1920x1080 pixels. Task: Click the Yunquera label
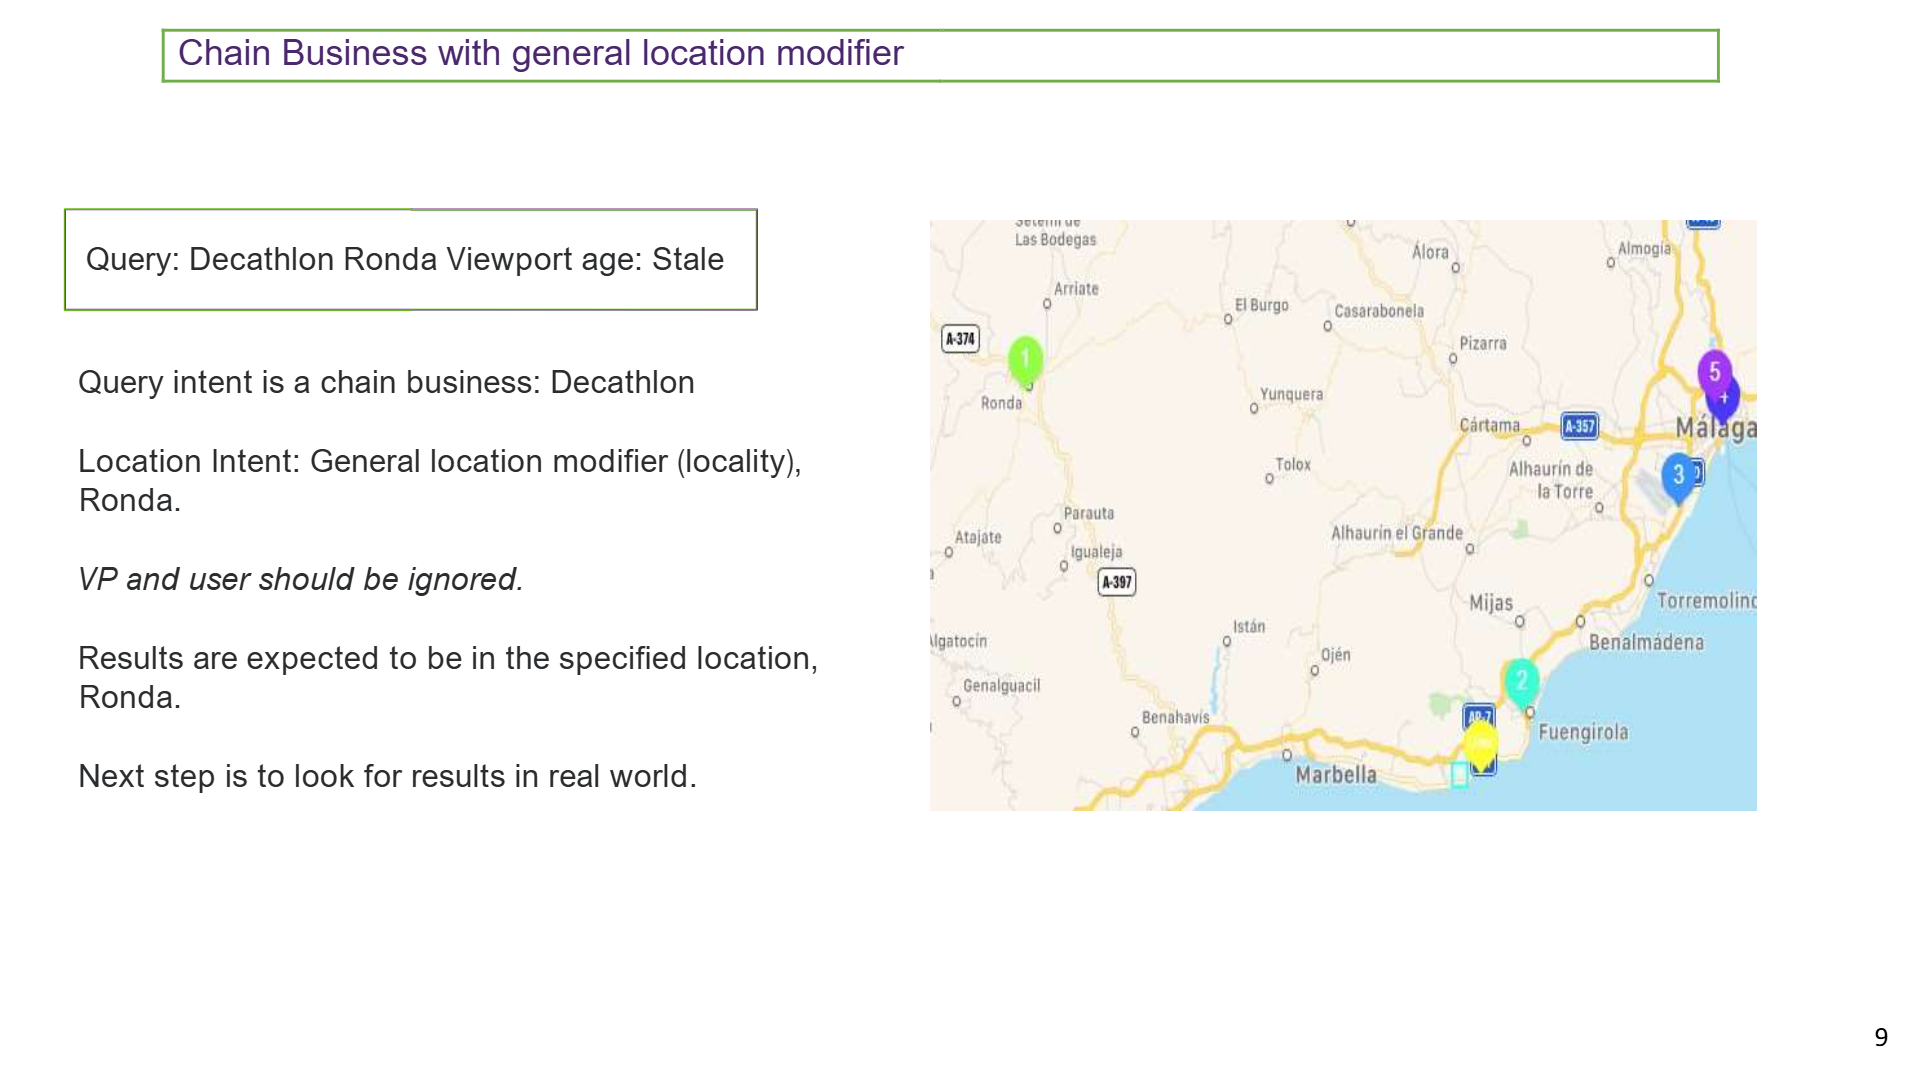point(1291,394)
